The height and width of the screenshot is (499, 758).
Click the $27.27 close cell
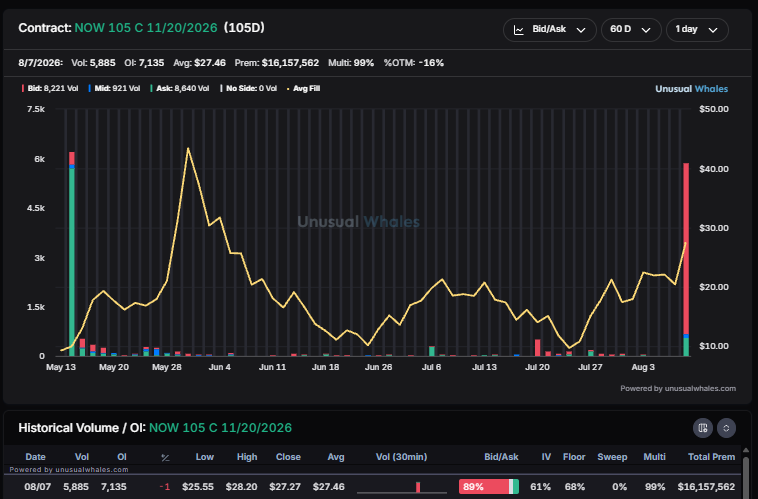[285, 487]
